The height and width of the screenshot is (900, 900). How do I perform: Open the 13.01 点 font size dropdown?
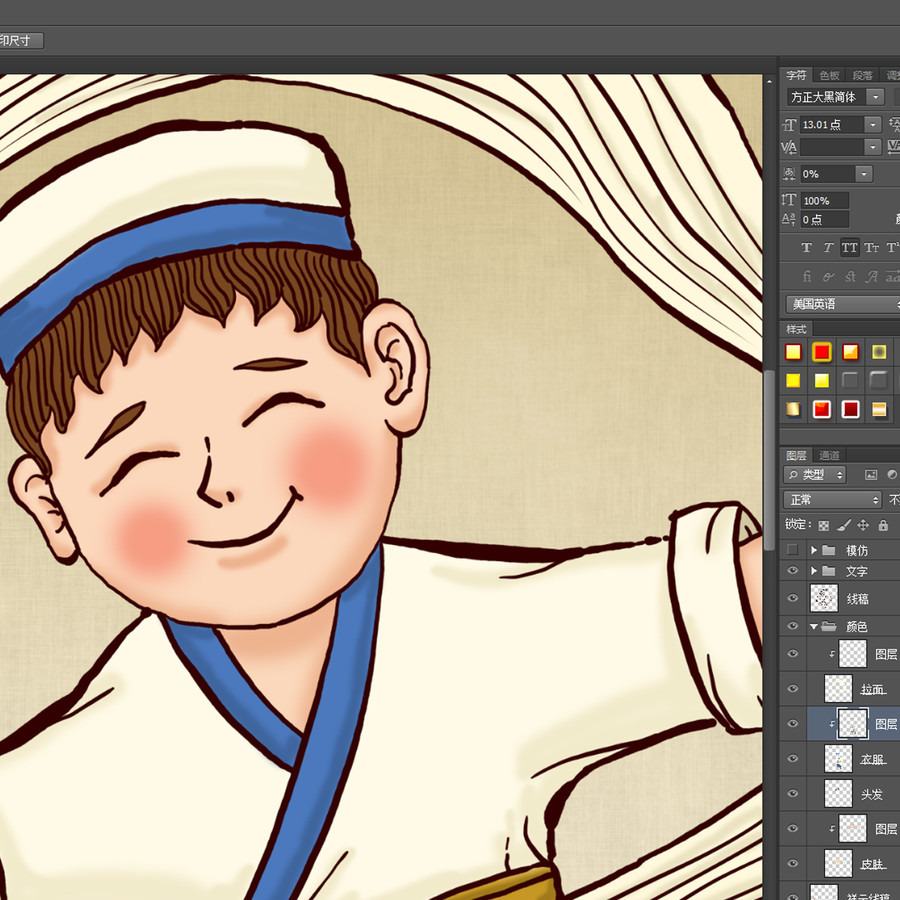point(872,125)
